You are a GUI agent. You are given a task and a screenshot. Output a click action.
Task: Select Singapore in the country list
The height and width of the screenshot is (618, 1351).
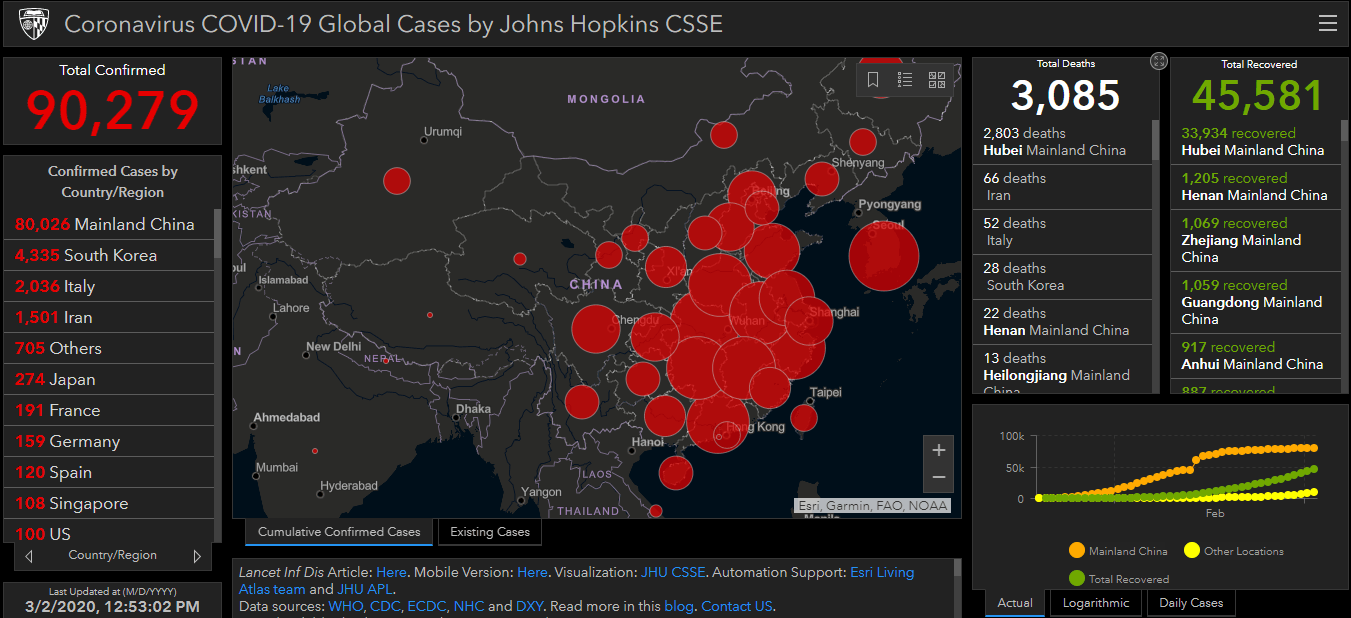coord(109,504)
